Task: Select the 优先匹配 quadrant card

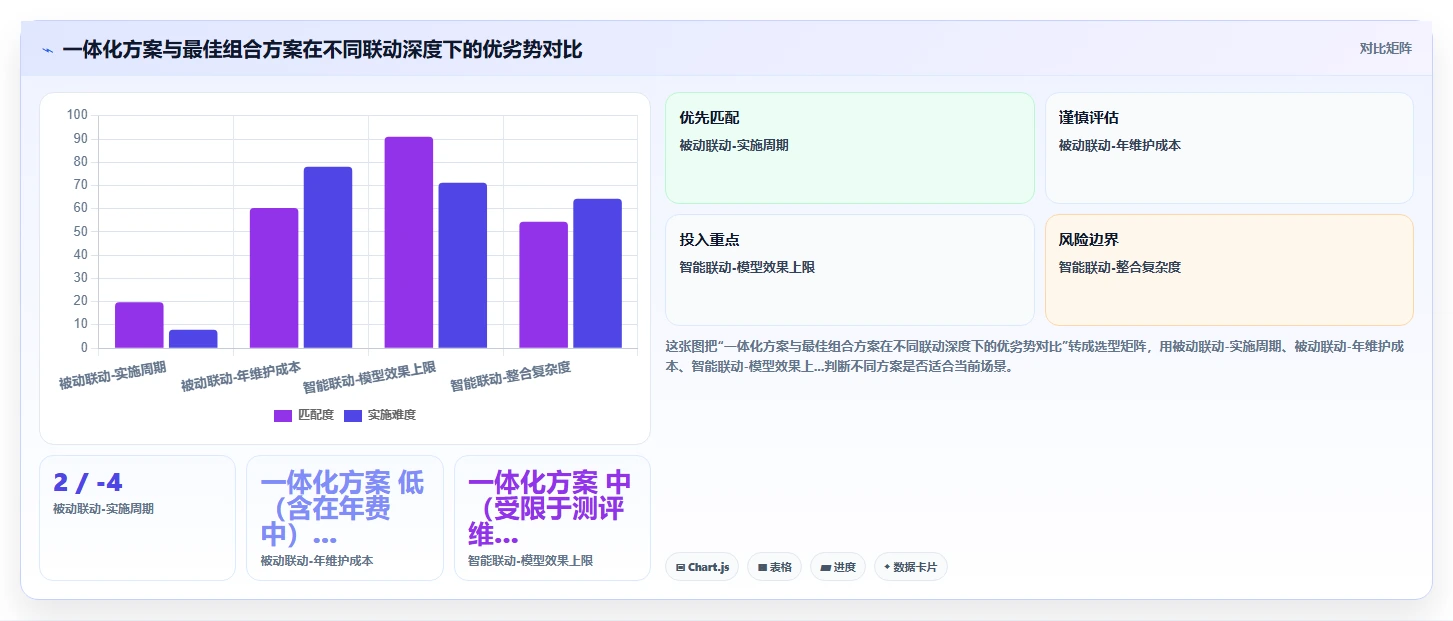Action: (849, 148)
